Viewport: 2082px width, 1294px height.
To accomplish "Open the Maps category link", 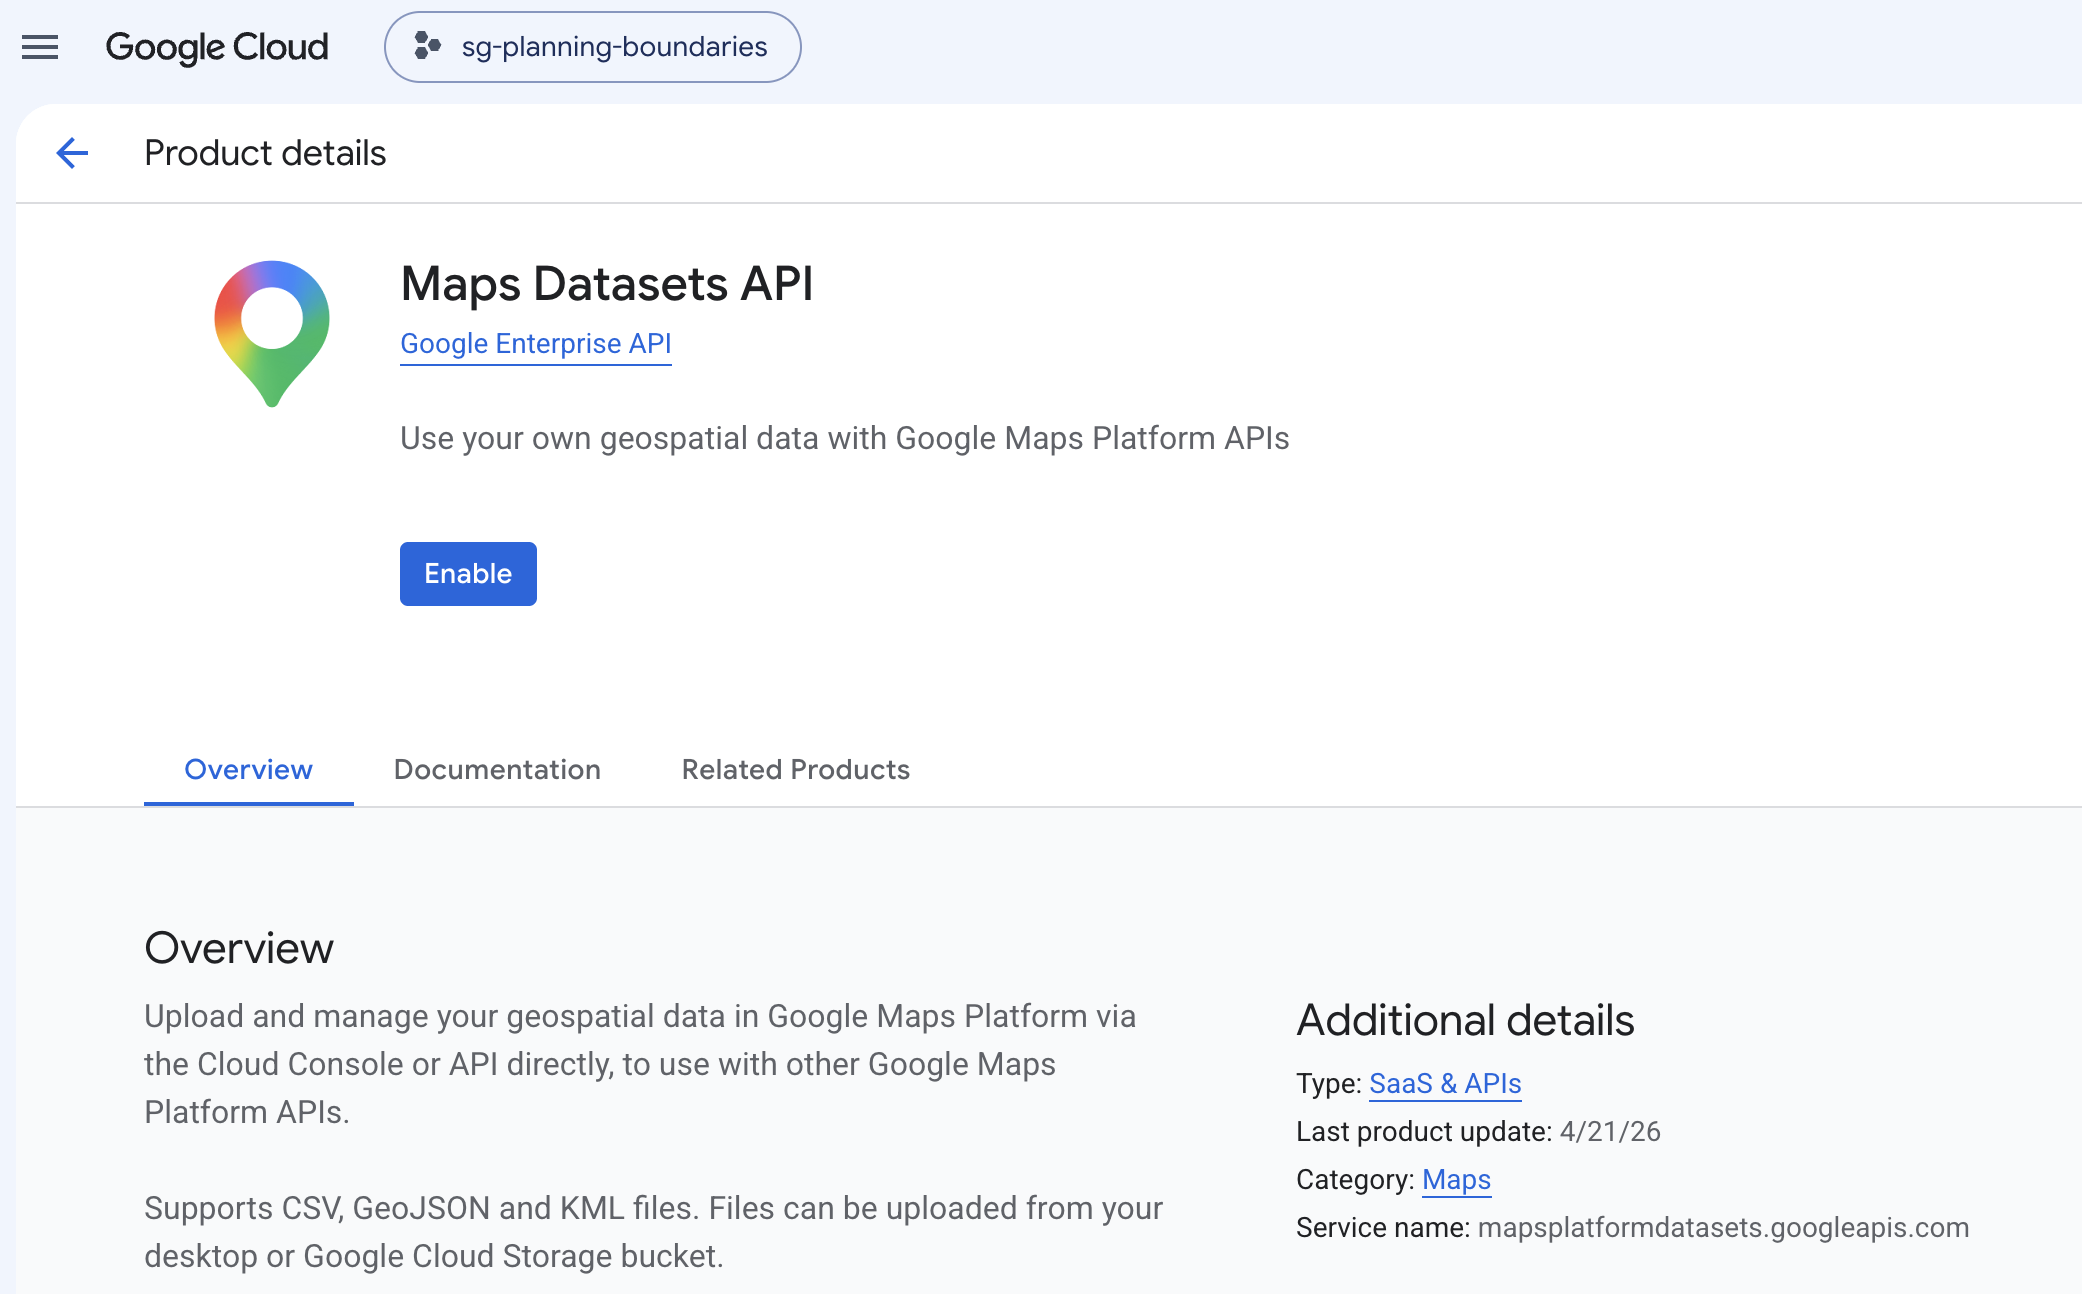I will [1456, 1179].
